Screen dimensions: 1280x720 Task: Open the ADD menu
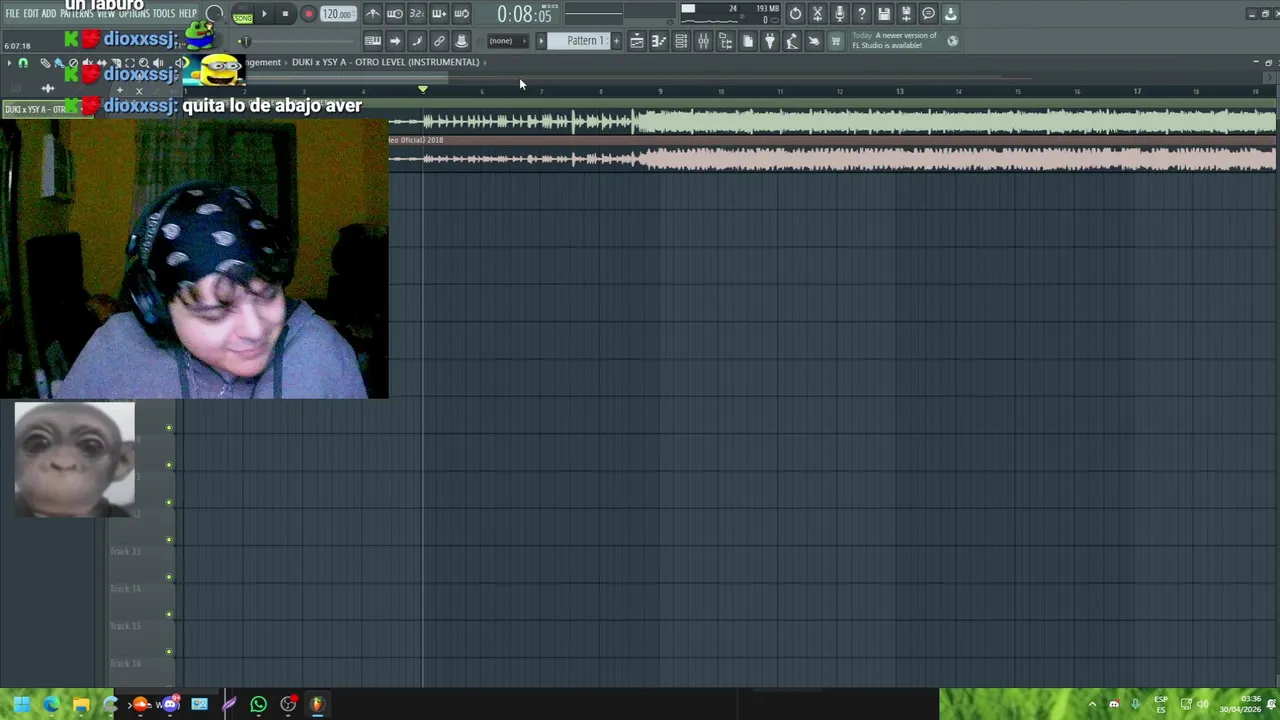tap(49, 14)
